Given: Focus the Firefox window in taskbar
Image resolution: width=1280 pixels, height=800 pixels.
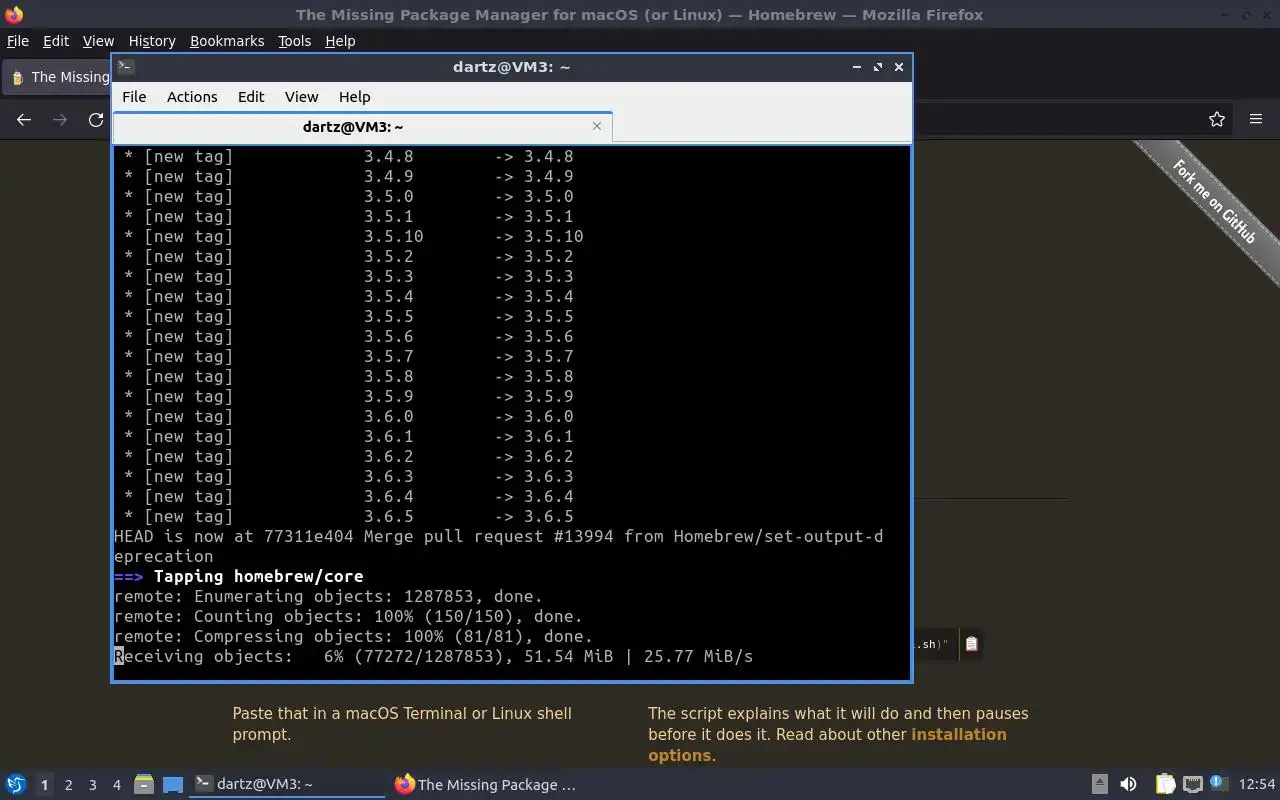Looking at the screenshot, I should click(486, 784).
